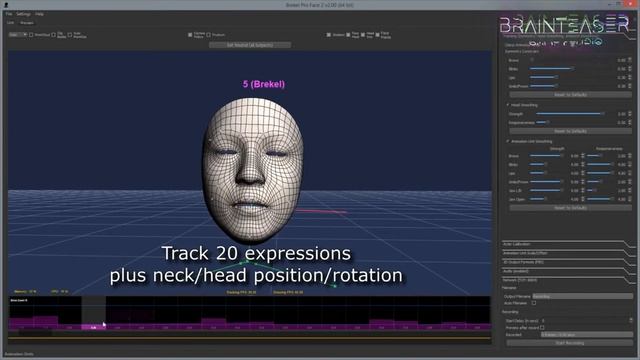Click highlighted purple block in timeline graph
This screenshot has height=360, width=640.
(93, 327)
